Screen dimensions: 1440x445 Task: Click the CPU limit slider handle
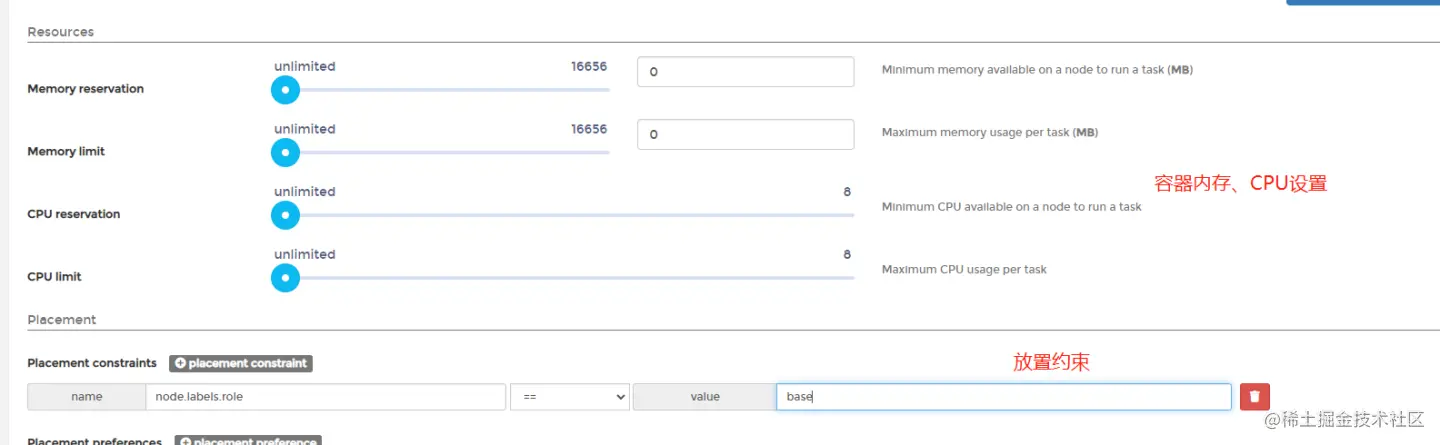285,277
